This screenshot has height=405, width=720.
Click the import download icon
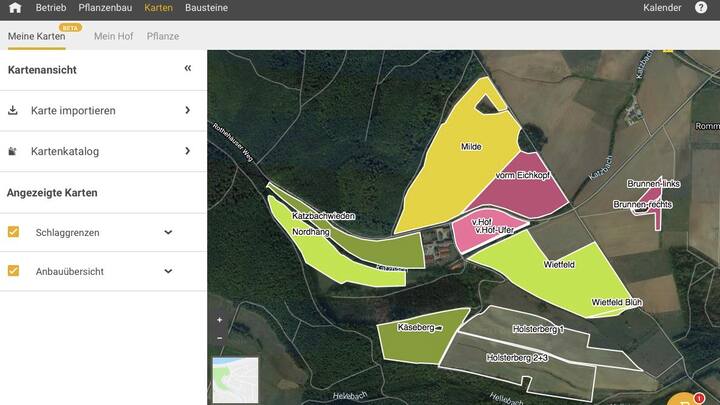(x=13, y=110)
